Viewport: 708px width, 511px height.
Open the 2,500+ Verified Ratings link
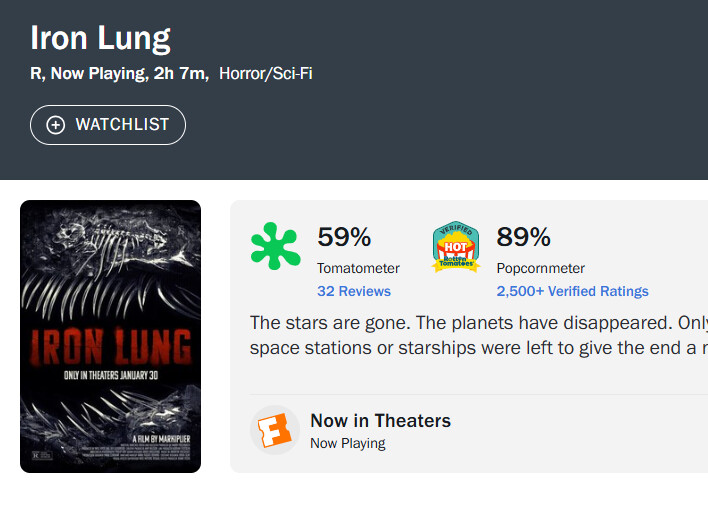click(x=572, y=291)
